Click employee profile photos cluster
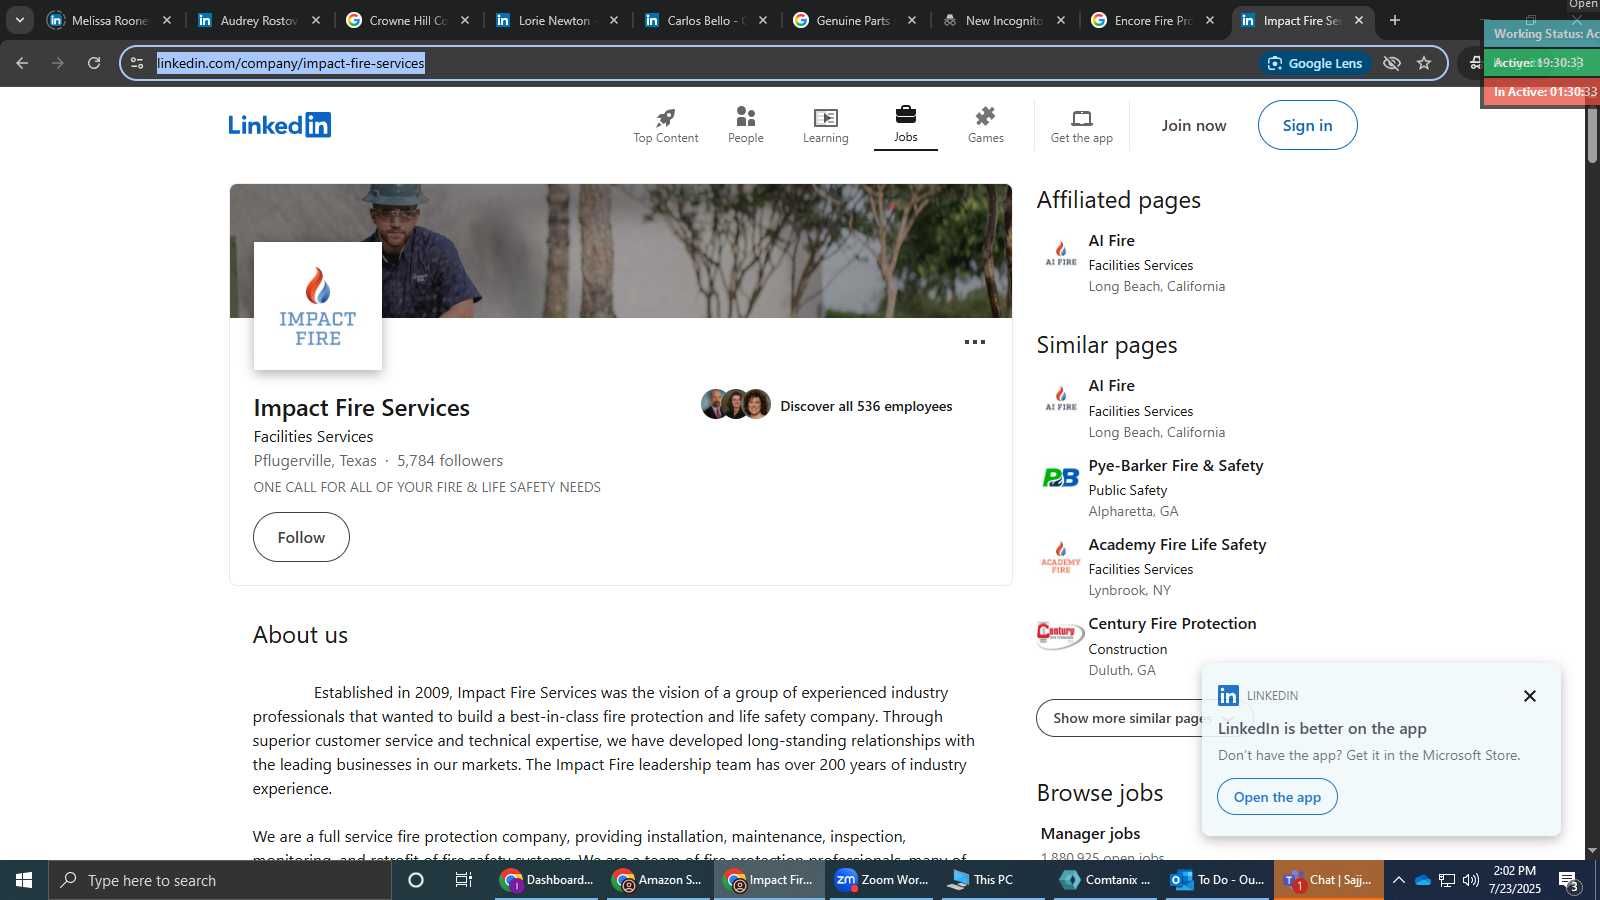This screenshot has width=1600, height=900. tap(736, 404)
